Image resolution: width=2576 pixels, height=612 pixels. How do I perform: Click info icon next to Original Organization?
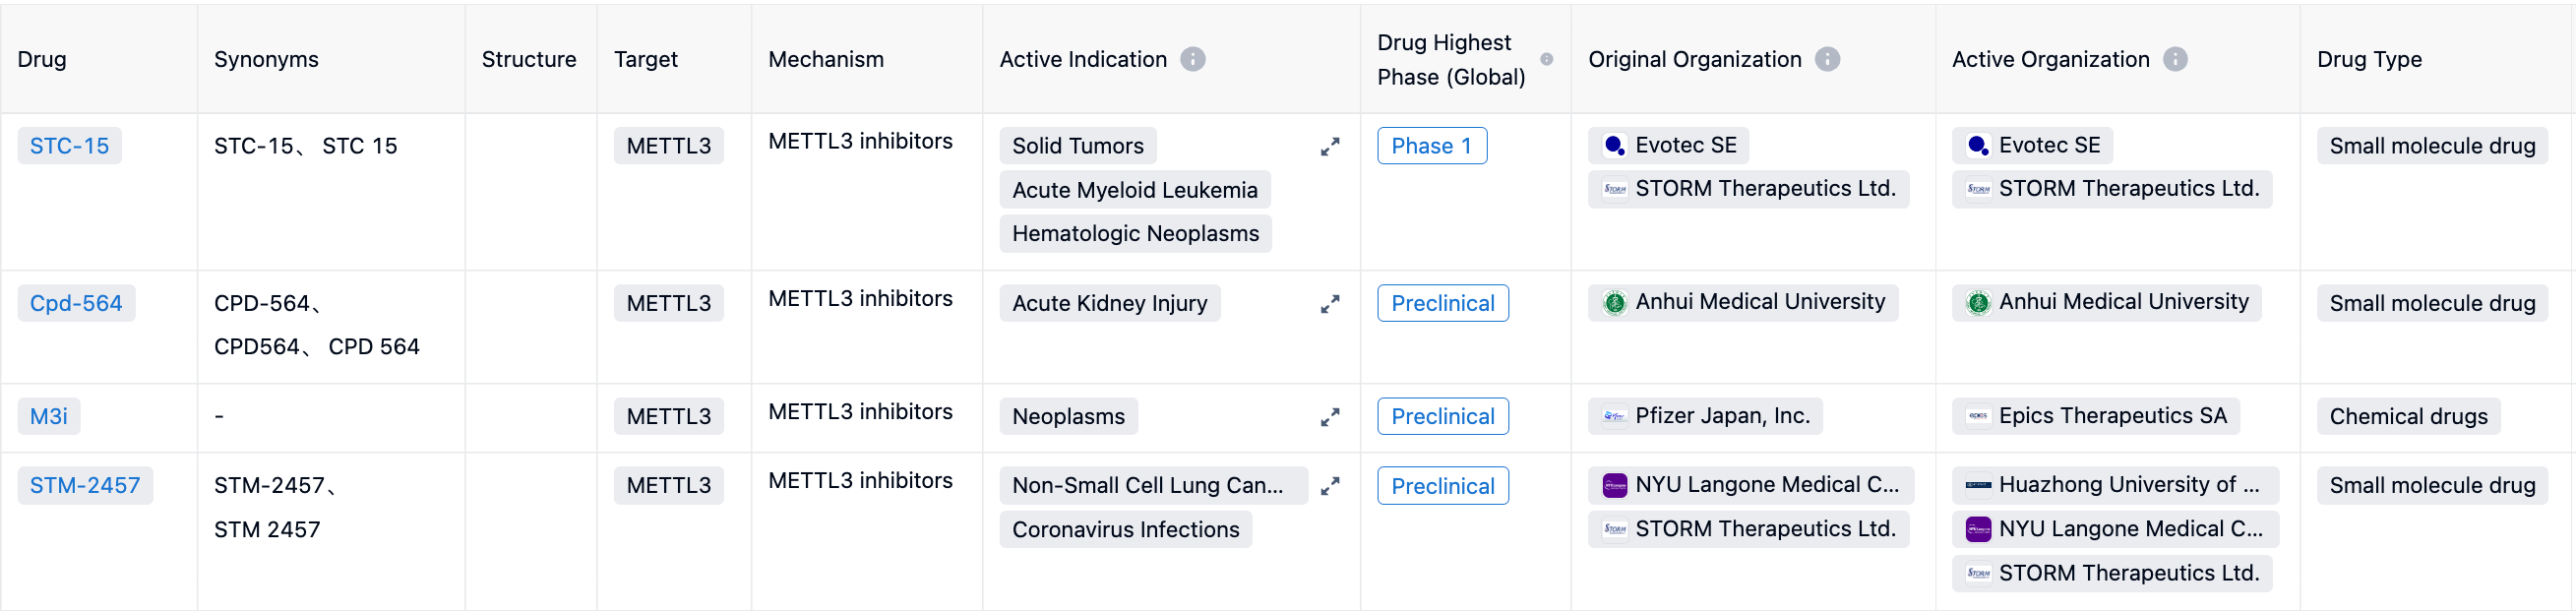point(1827,59)
